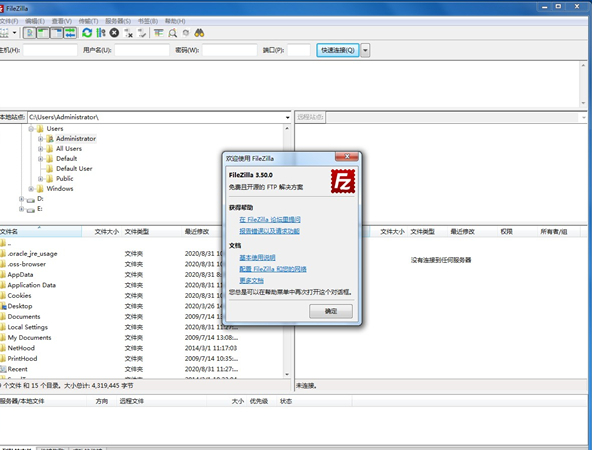Click the 端口(P) port input field
The height and width of the screenshot is (450, 592).
click(299, 50)
